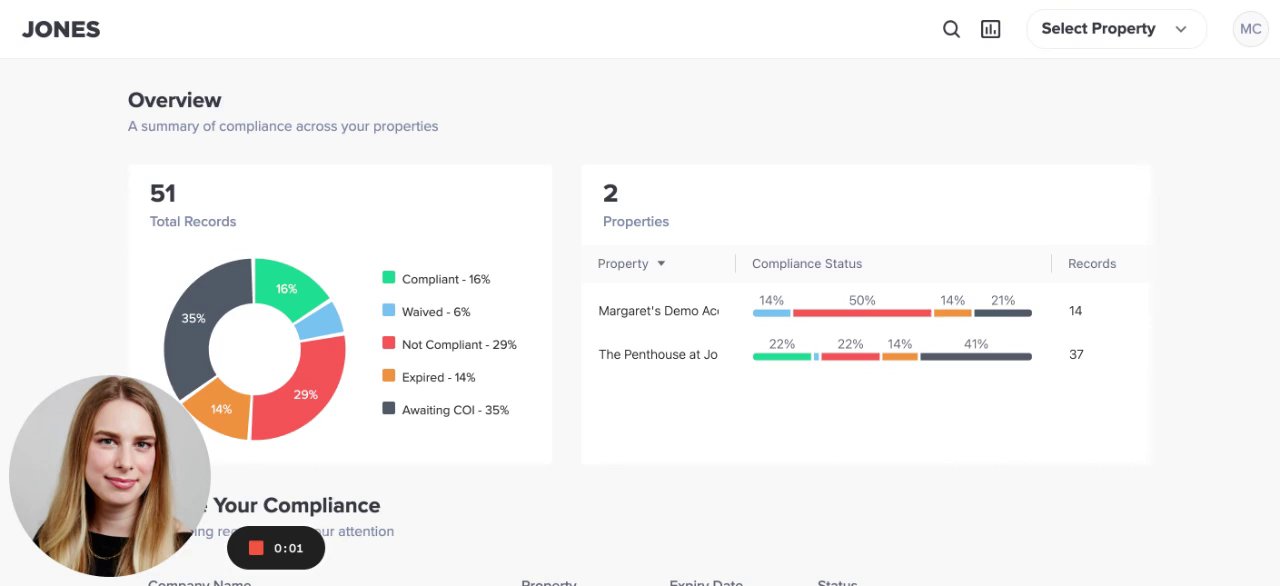The width and height of the screenshot is (1280, 586).
Task: Click the 50% red bar for Margaret's Demo
Action: (862, 313)
